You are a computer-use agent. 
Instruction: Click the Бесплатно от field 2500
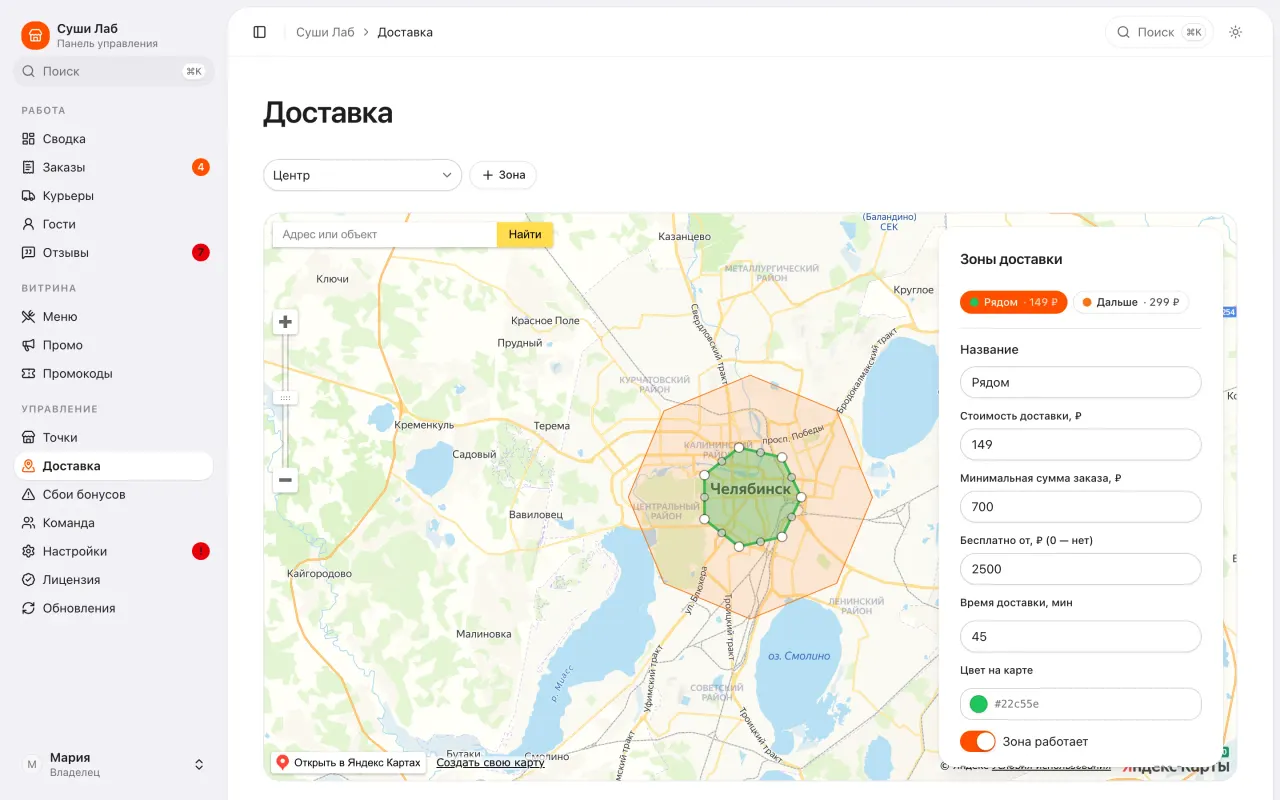coord(1080,569)
